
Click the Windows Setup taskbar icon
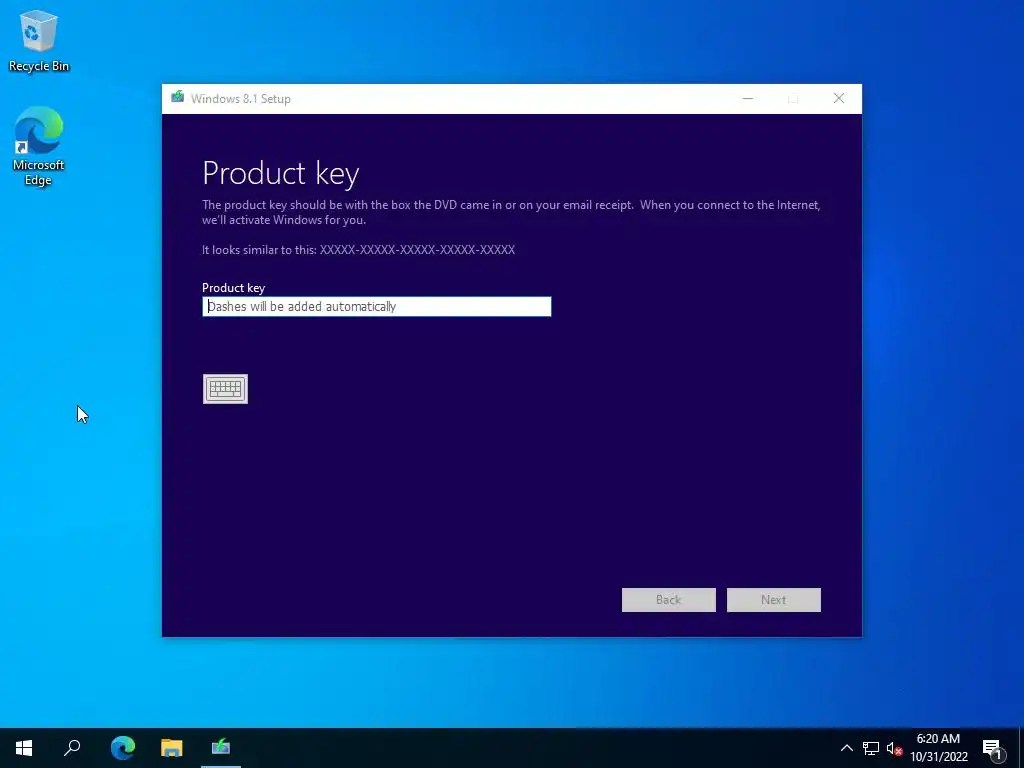coord(221,747)
